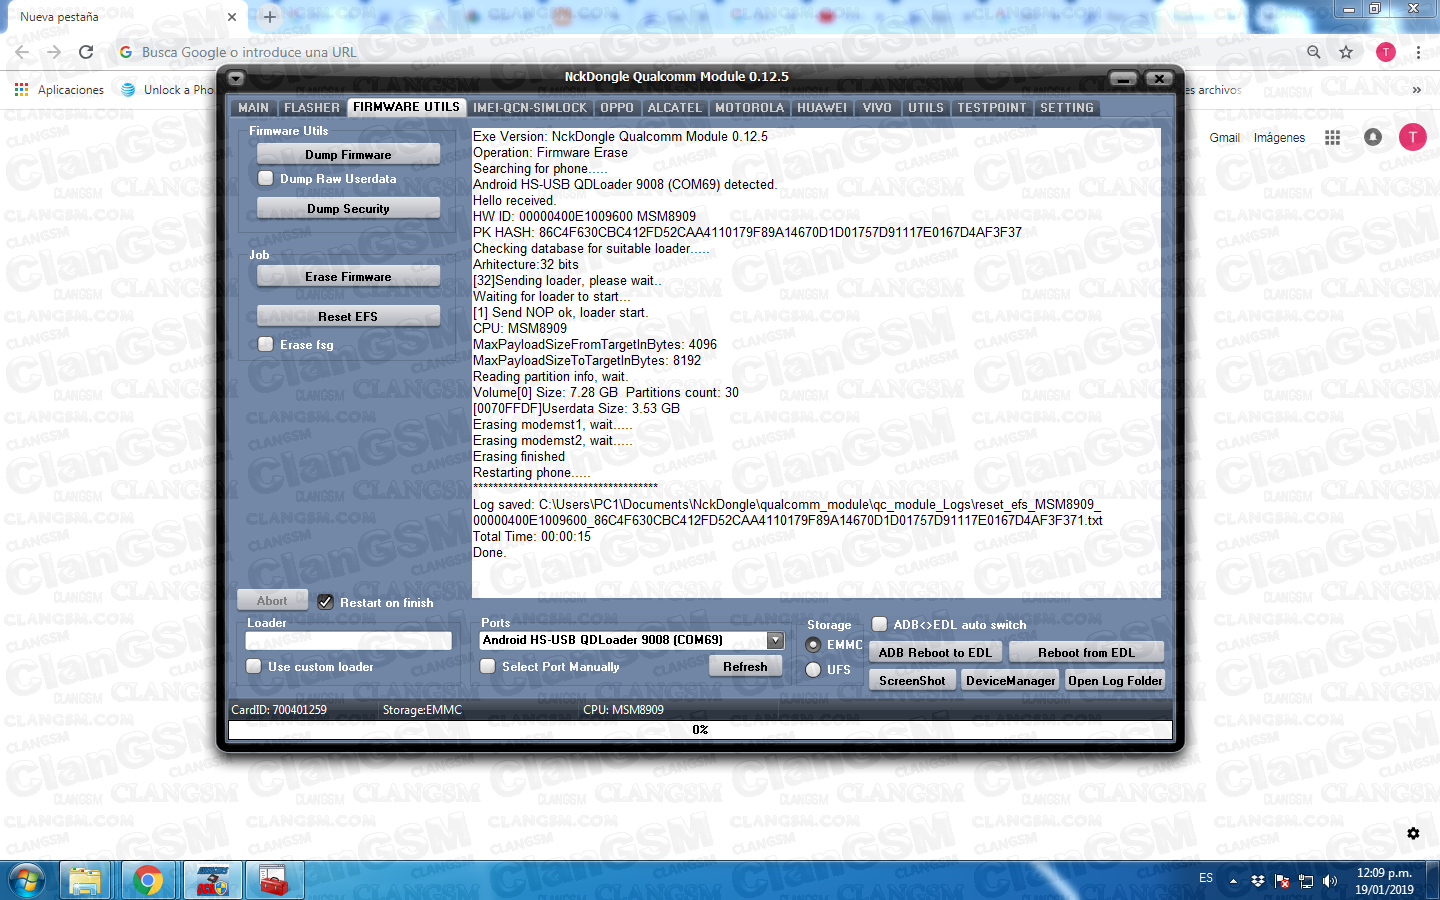Viewport: 1440px width, 900px height.
Task: Switch to ALCATEL tab
Action: 675,108
